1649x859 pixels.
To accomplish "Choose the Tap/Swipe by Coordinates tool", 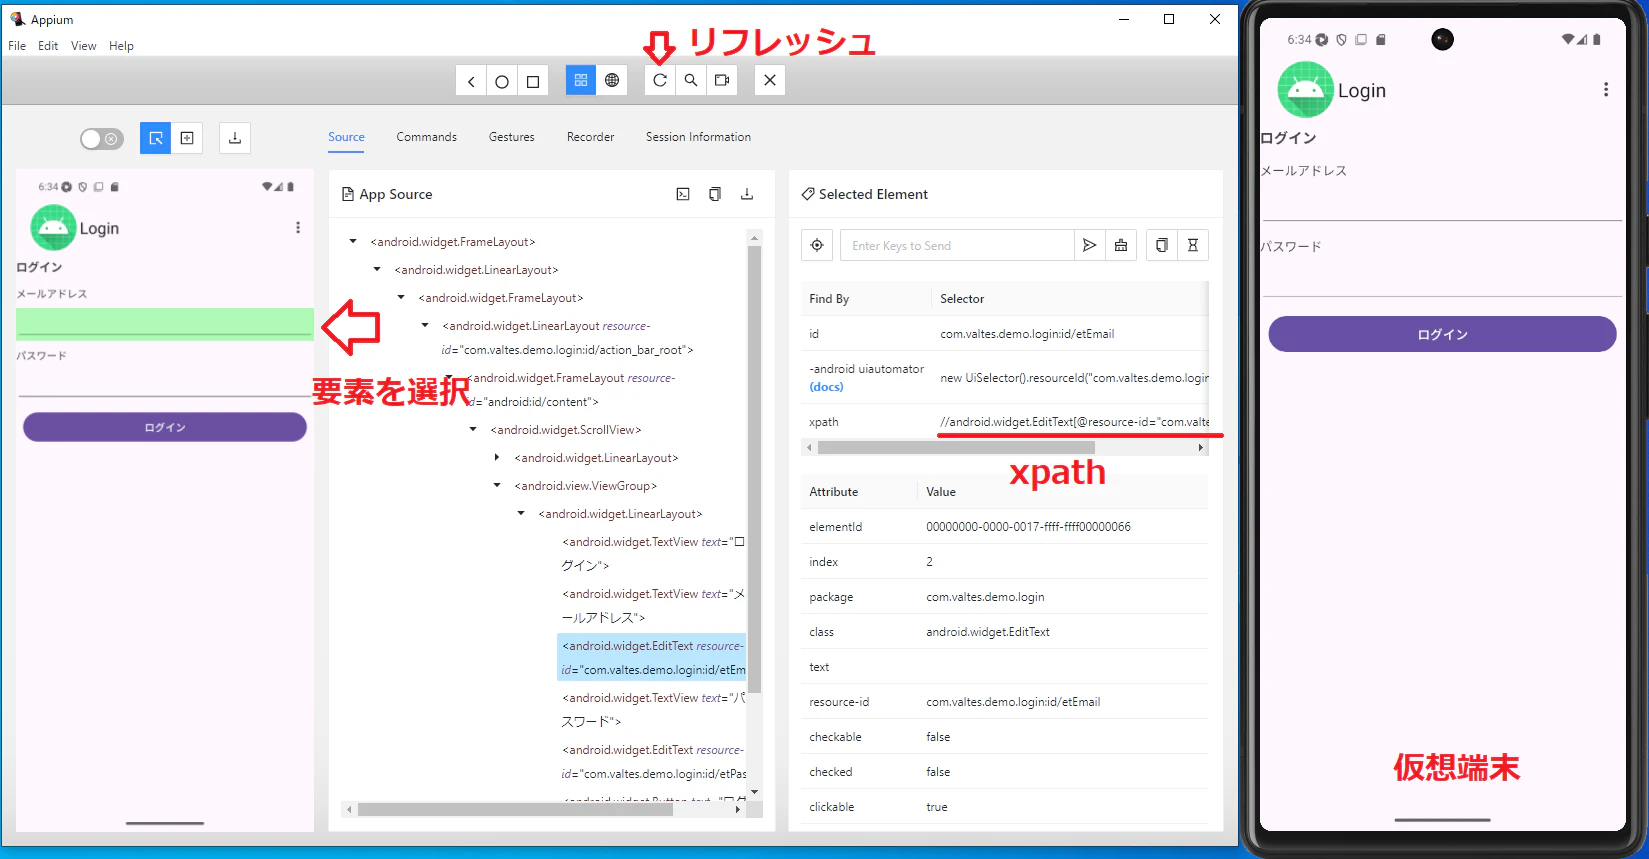I will pos(187,138).
